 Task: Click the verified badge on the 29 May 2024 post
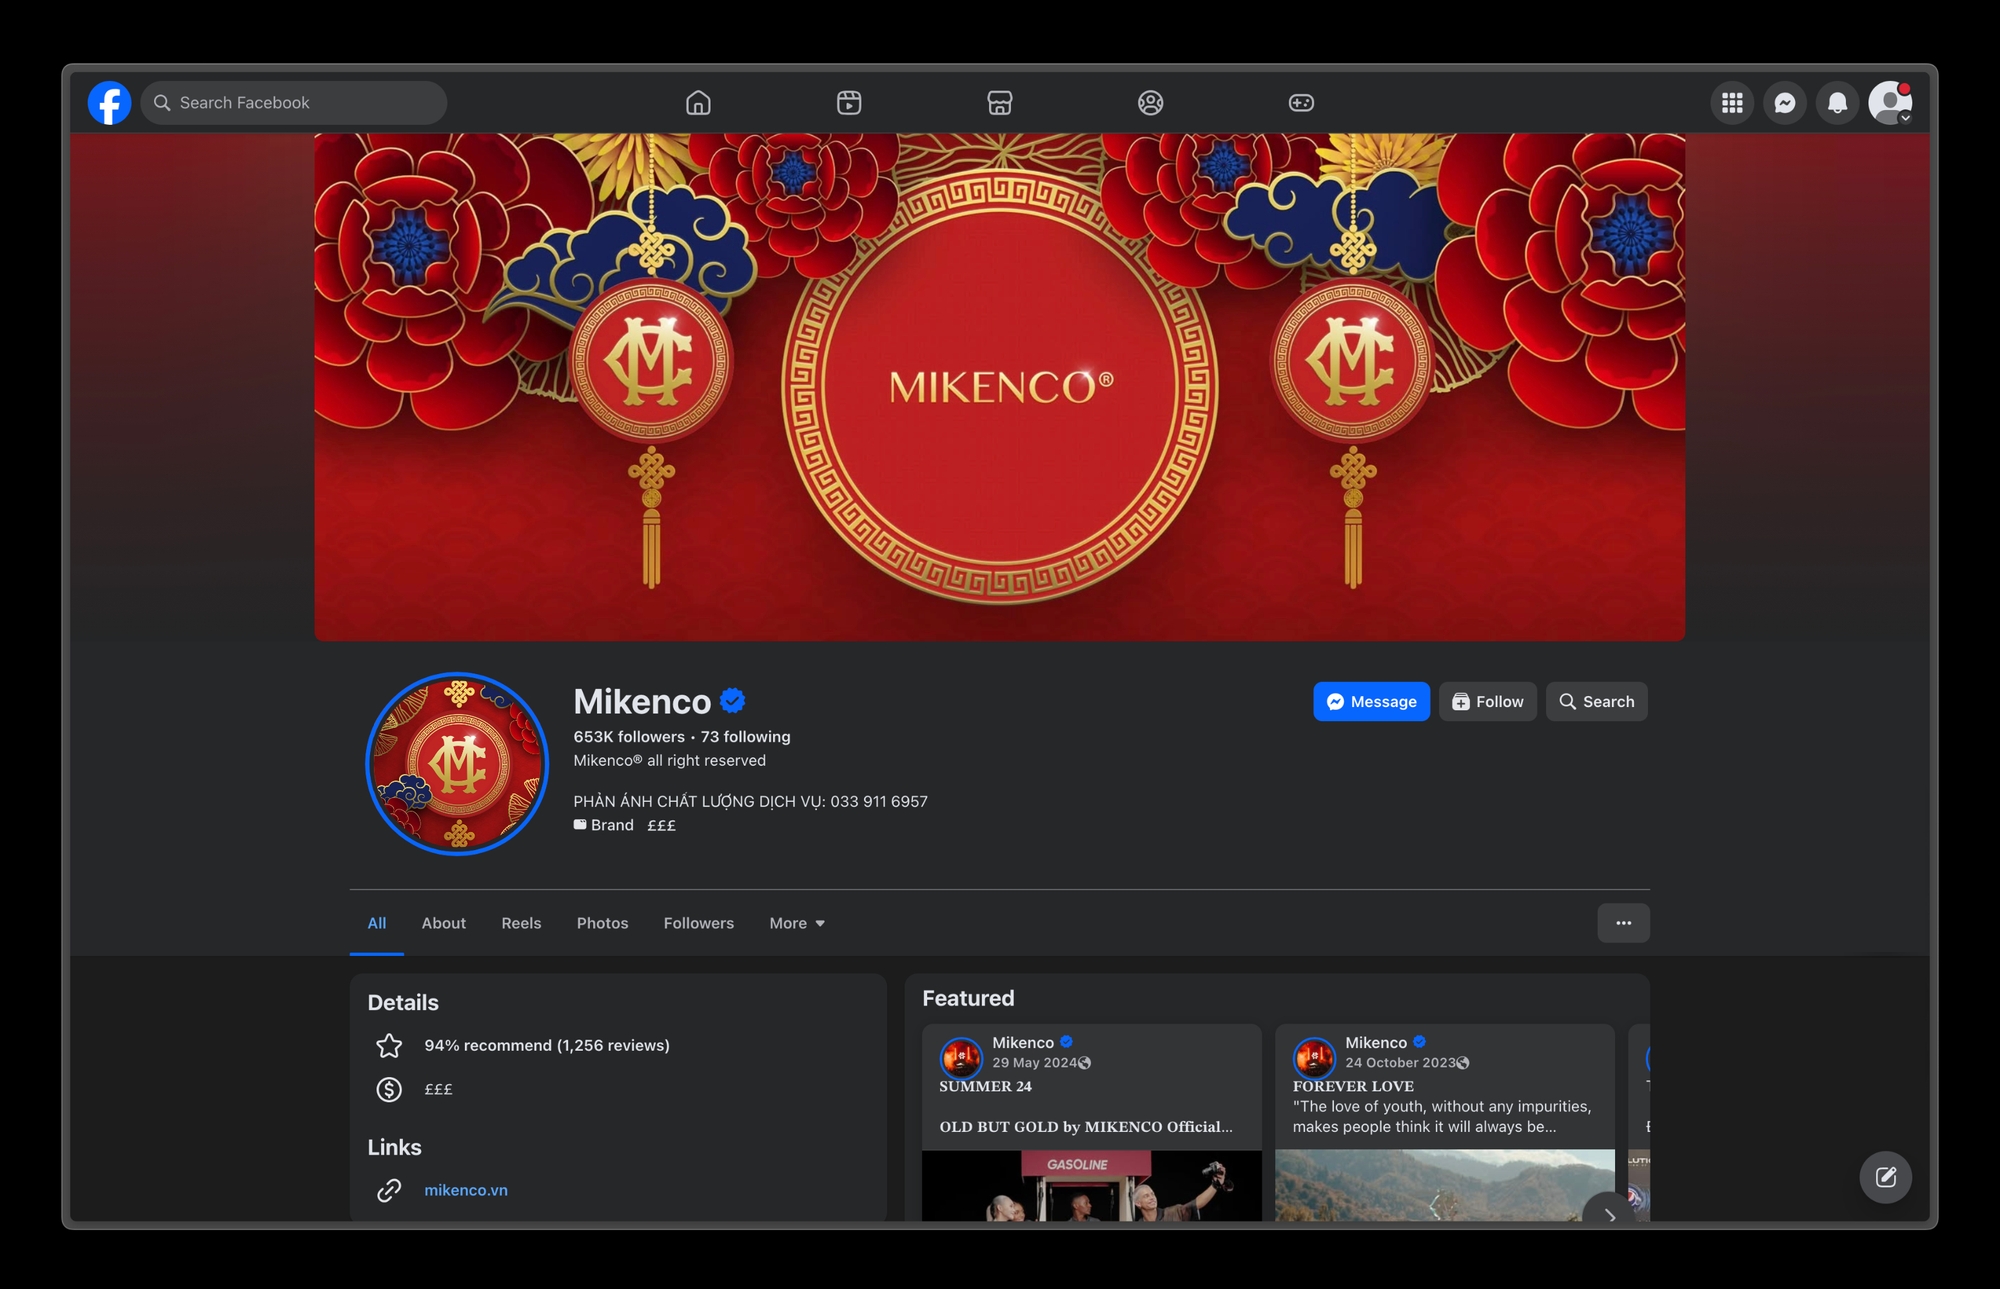click(1066, 1042)
